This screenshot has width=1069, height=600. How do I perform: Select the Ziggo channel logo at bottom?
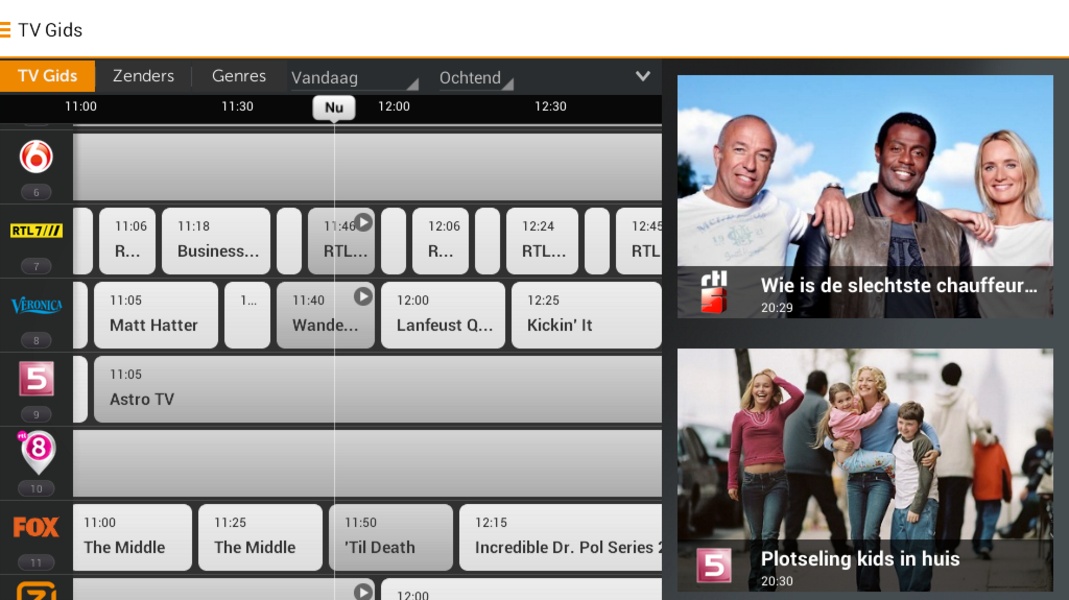[36, 590]
